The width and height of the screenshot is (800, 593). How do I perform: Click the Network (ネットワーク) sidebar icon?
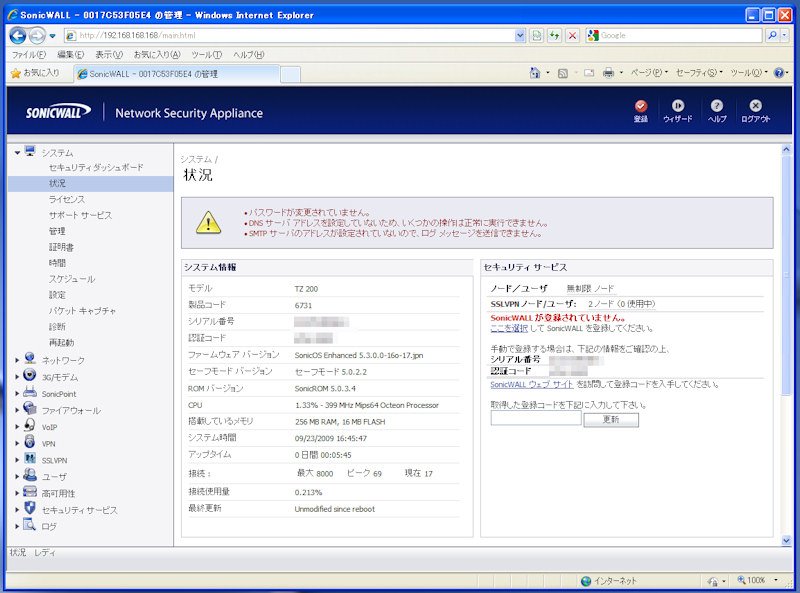pos(30,359)
